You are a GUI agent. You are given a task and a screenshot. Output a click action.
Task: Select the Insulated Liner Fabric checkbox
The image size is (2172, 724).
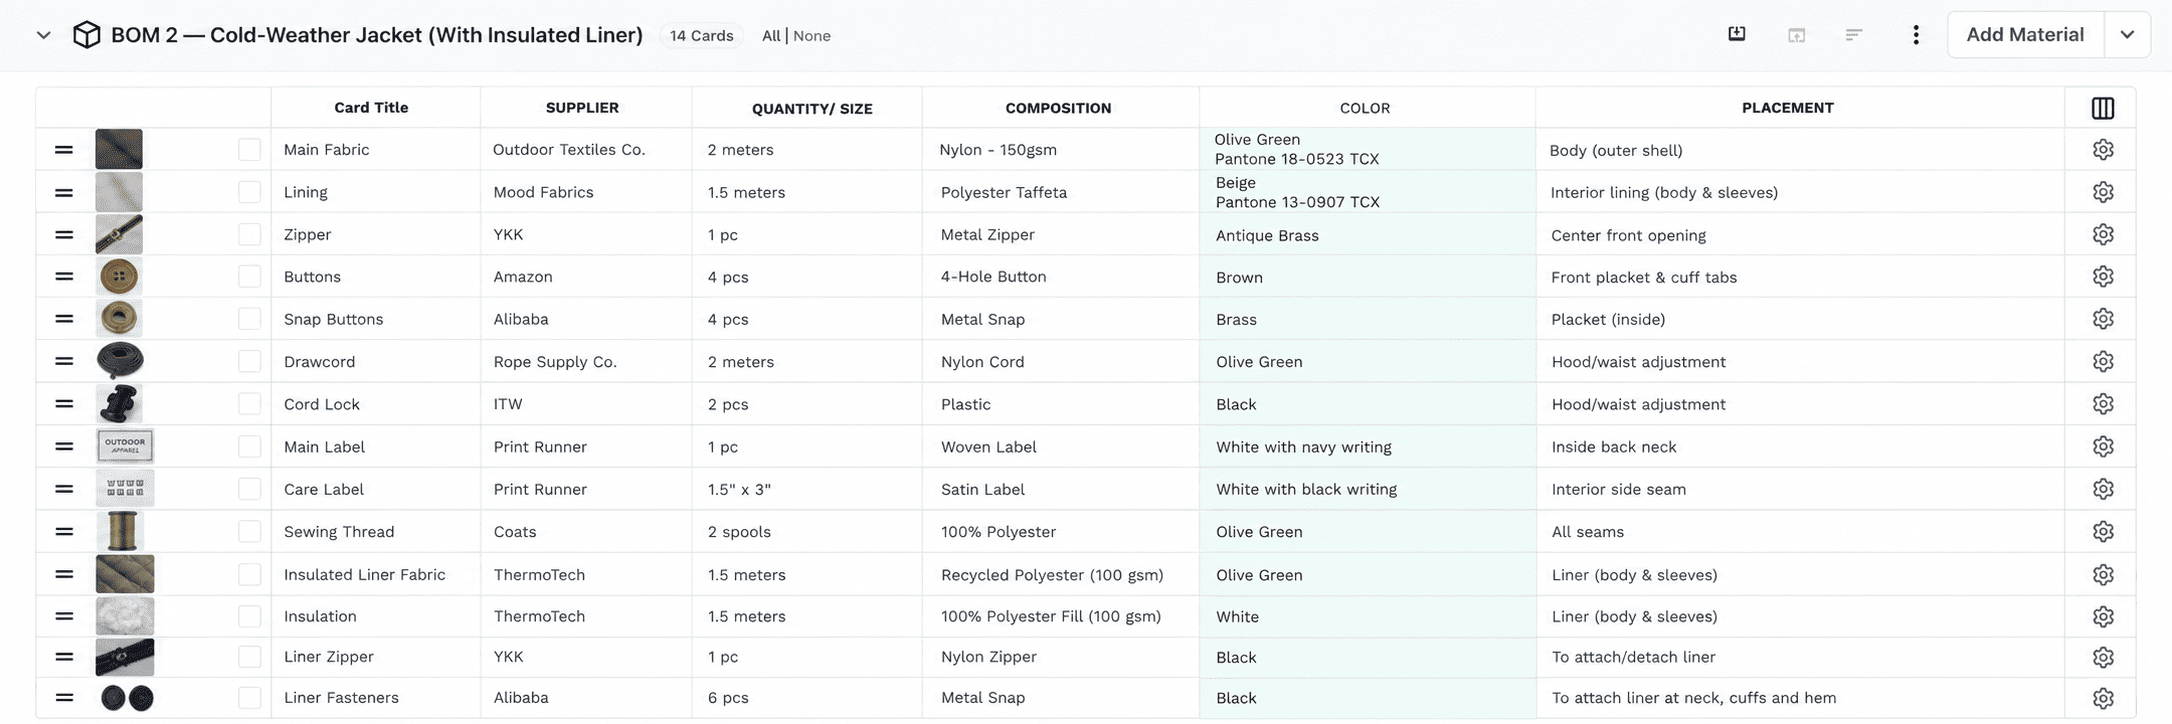point(250,575)
